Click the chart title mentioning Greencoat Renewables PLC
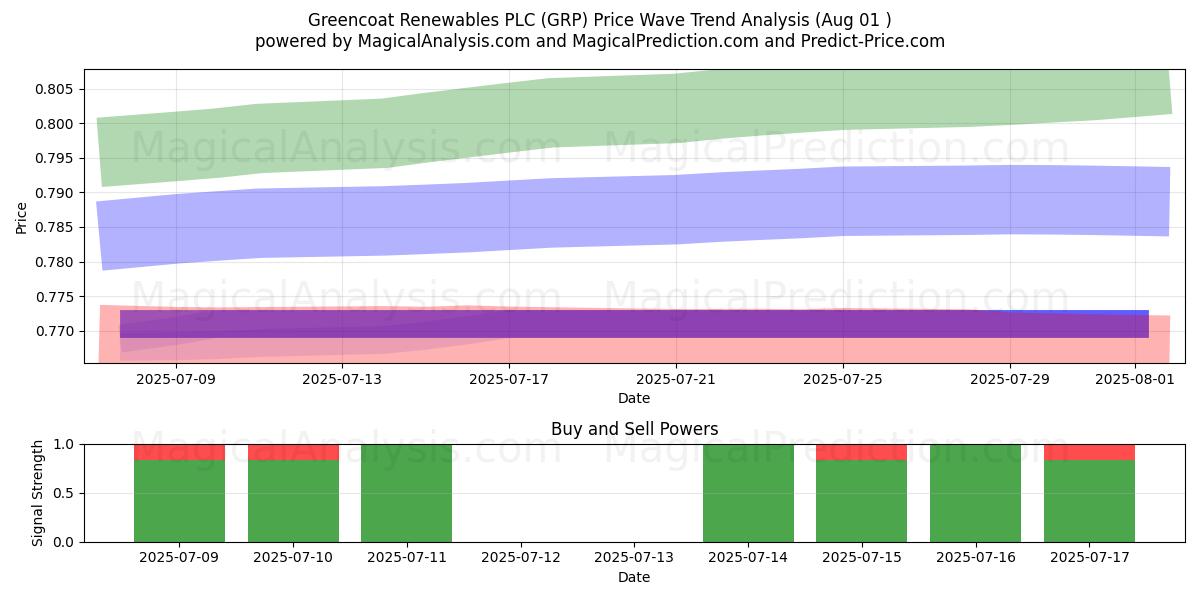This screenshot has width=1200, height=600. pos(600,20)
